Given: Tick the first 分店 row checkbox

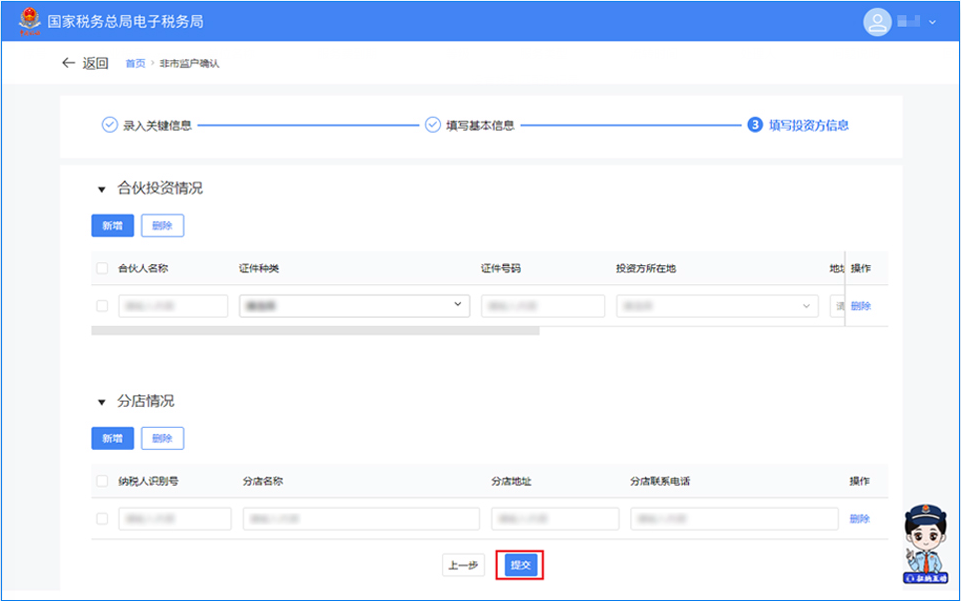Looking at the screenshot, I should pos(102,519).
